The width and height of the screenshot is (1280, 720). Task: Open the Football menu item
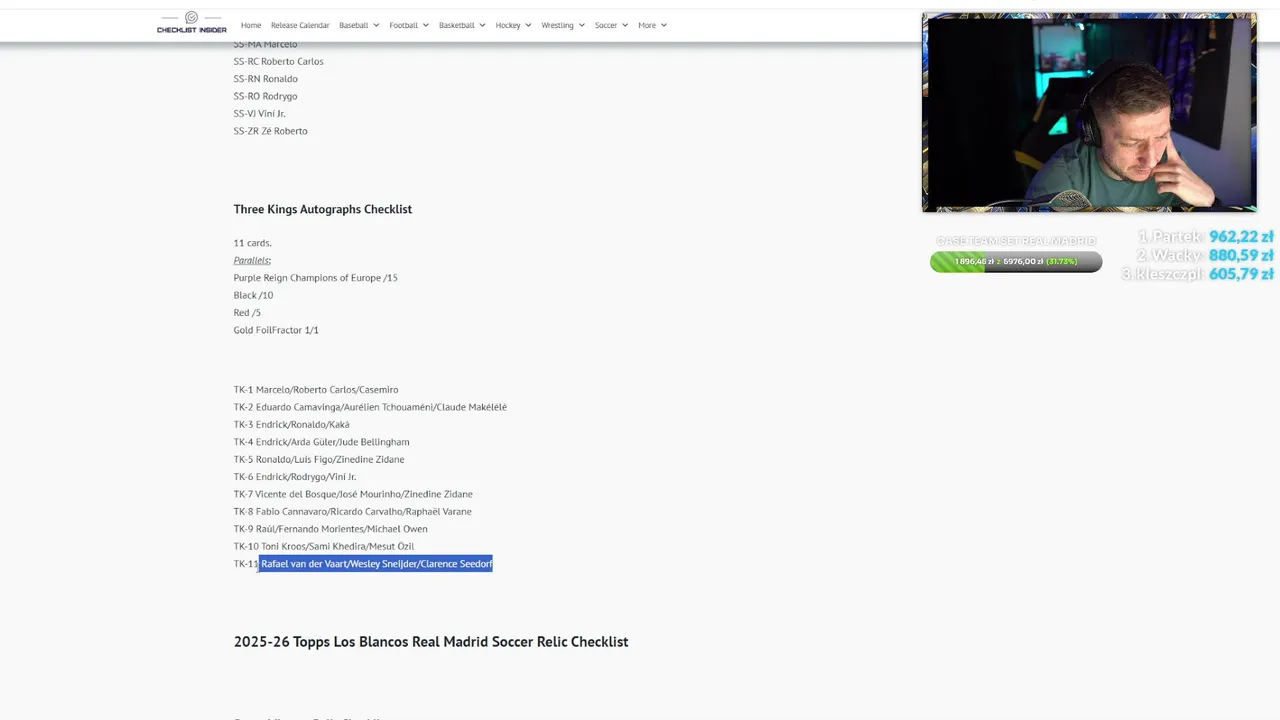403,25
